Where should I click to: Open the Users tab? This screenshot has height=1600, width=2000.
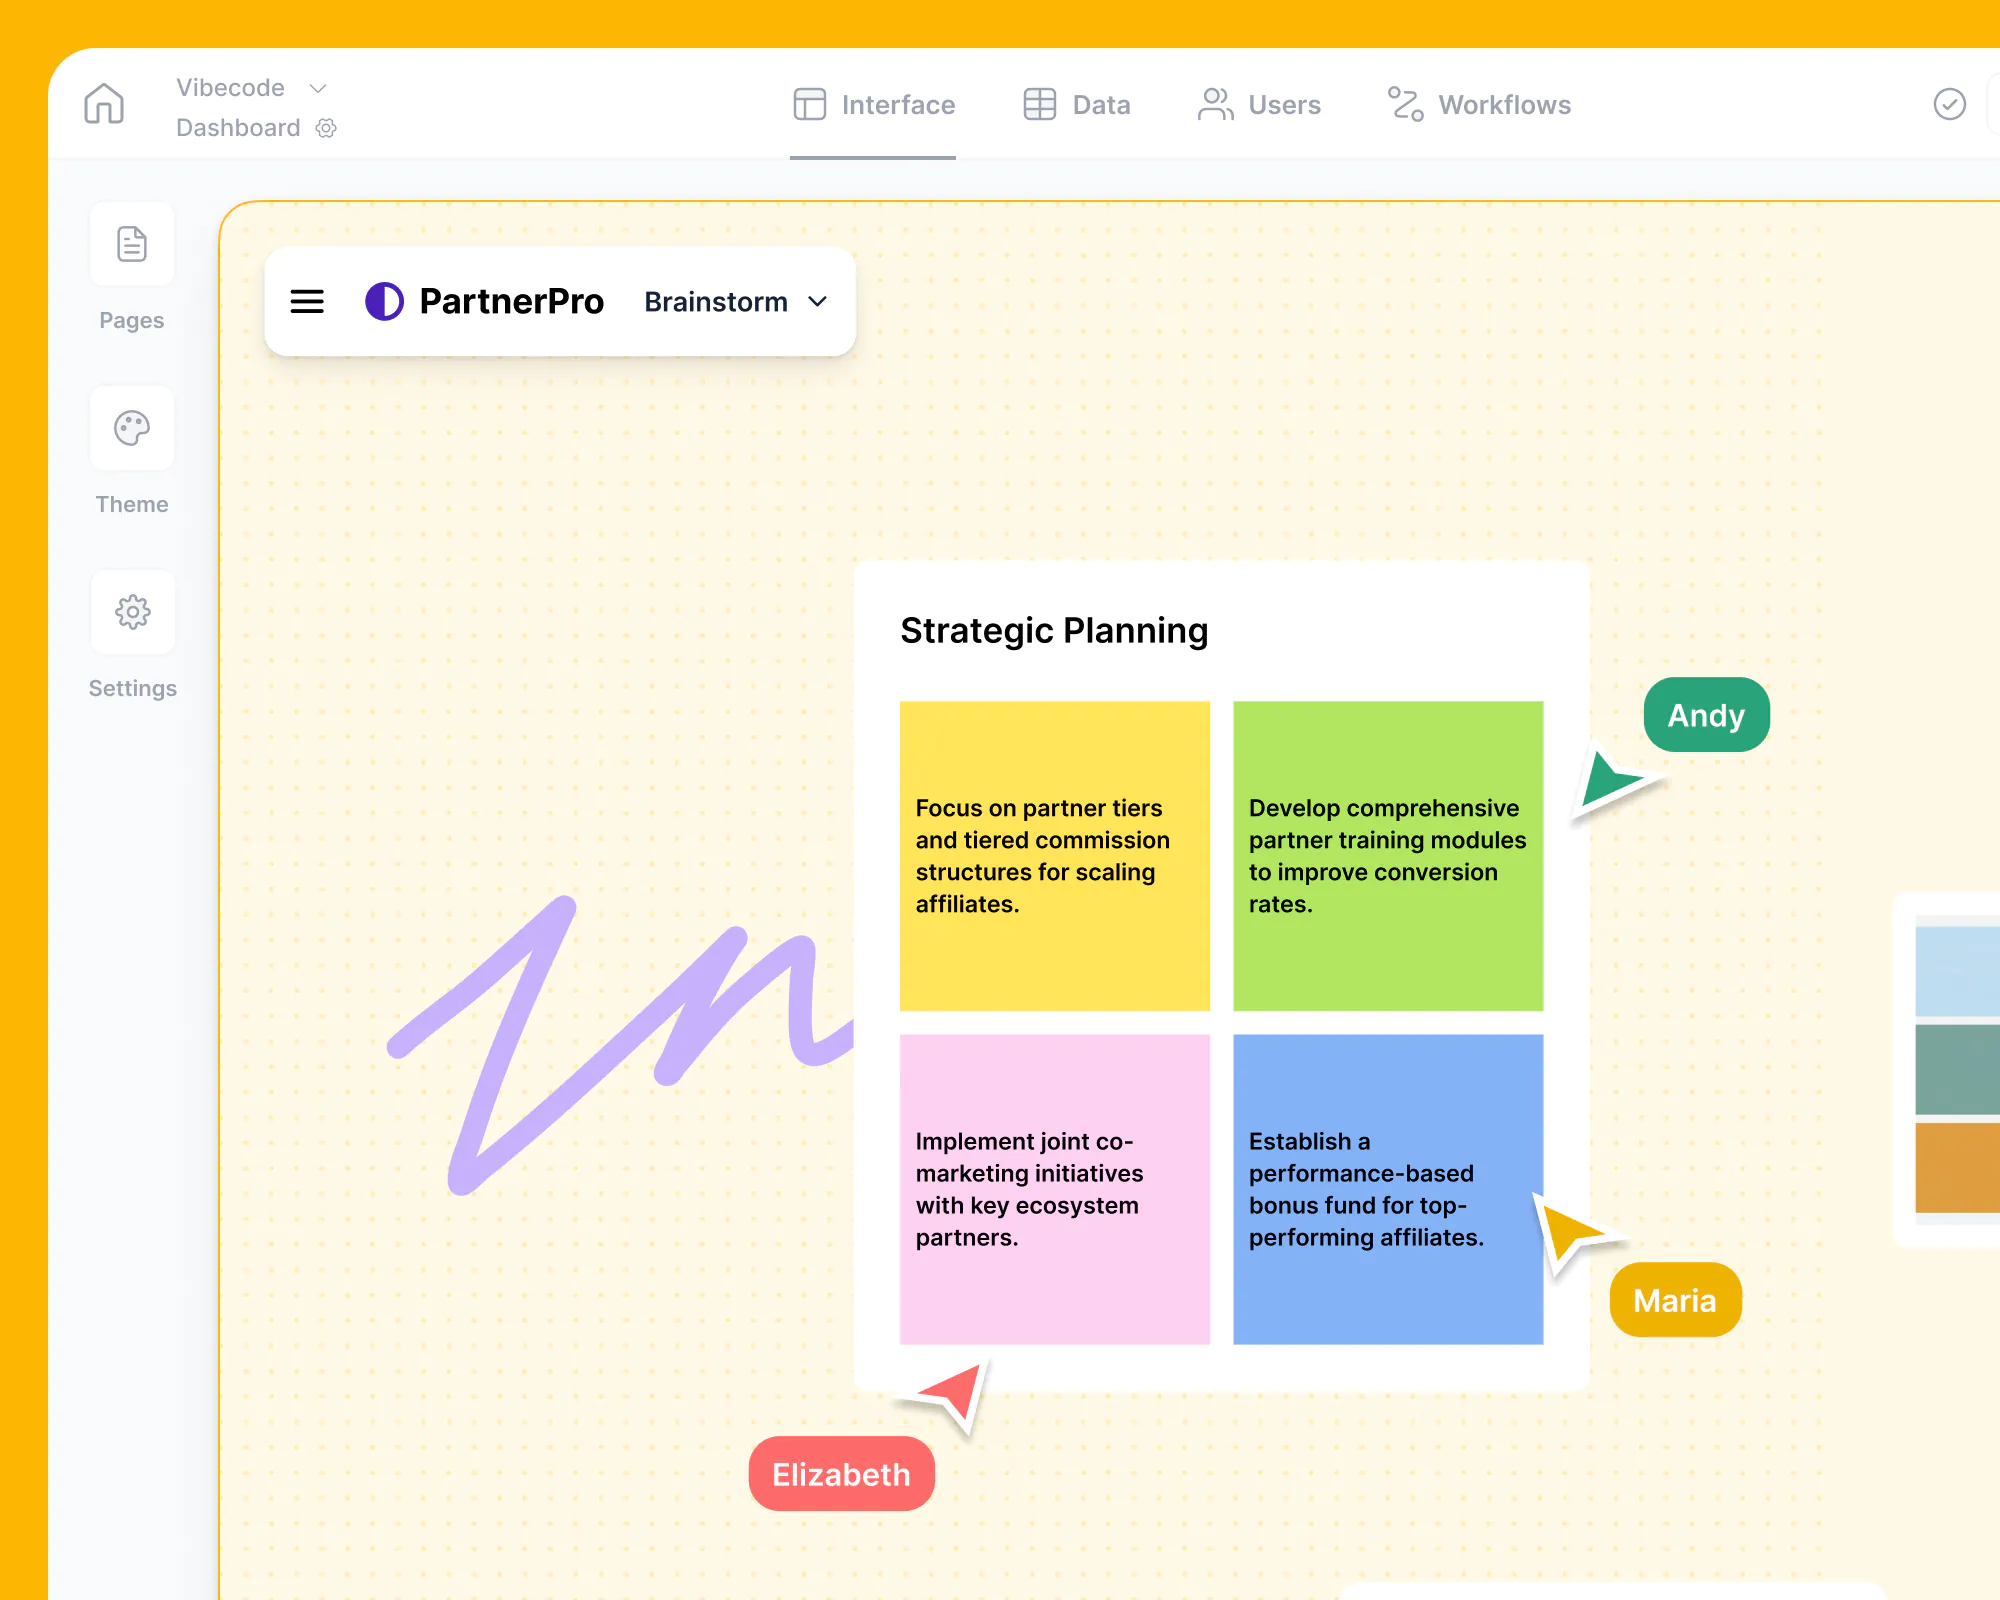(1259, 105)
